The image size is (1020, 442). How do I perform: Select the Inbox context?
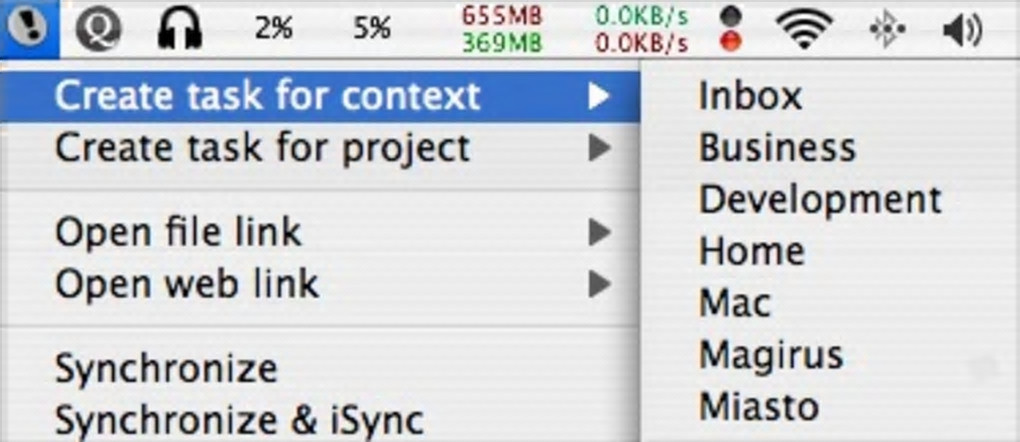[750, 96]
